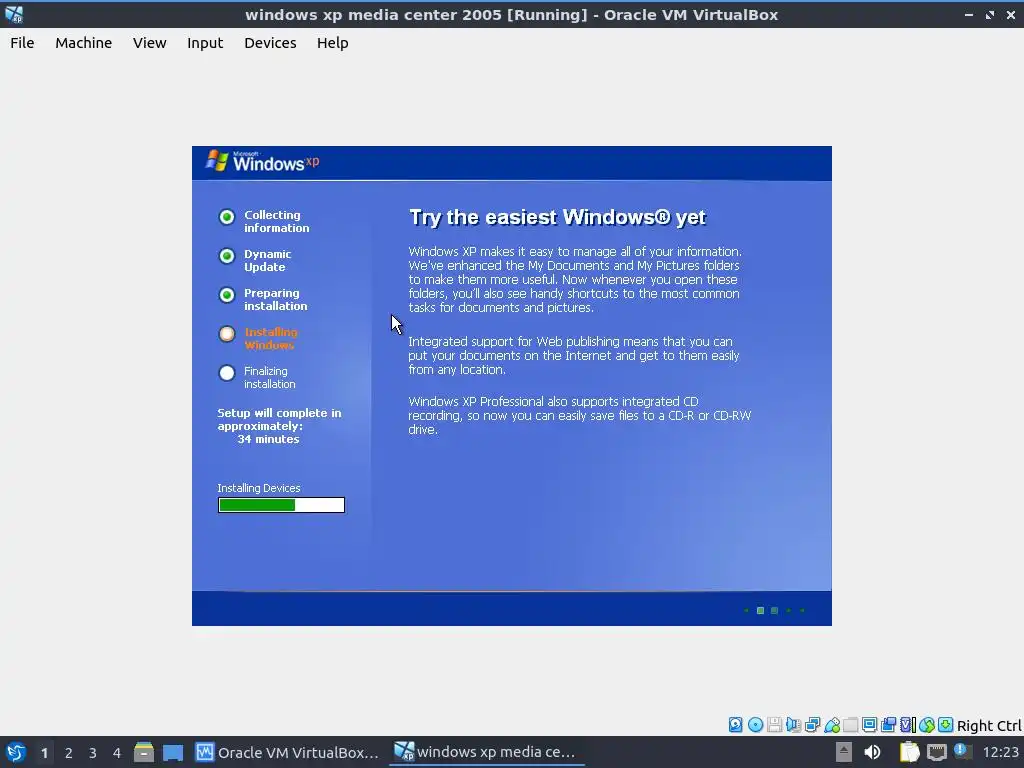Minimize the VirtualBox VM window

tap(968, 14)
